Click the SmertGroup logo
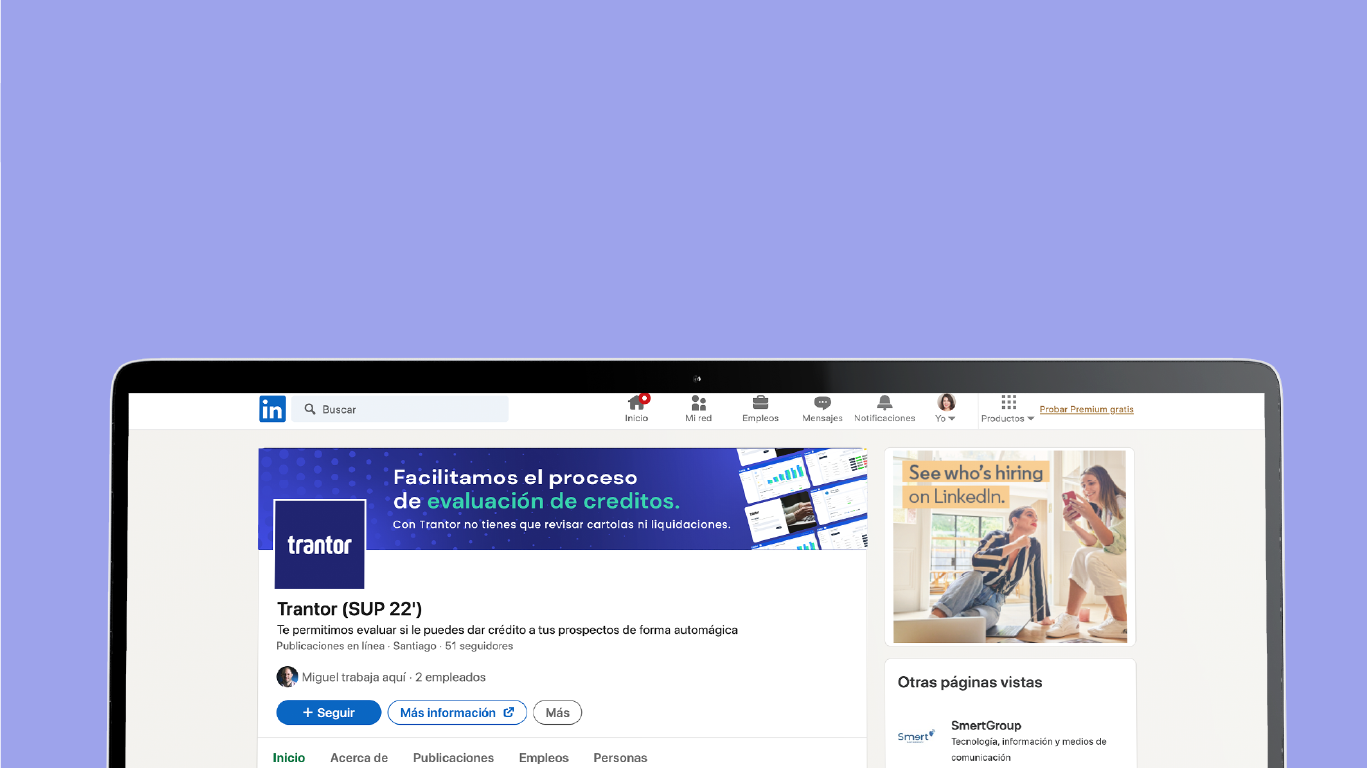Image resolution: width=1367 pixels, height=768 pixels. [916, 736]
